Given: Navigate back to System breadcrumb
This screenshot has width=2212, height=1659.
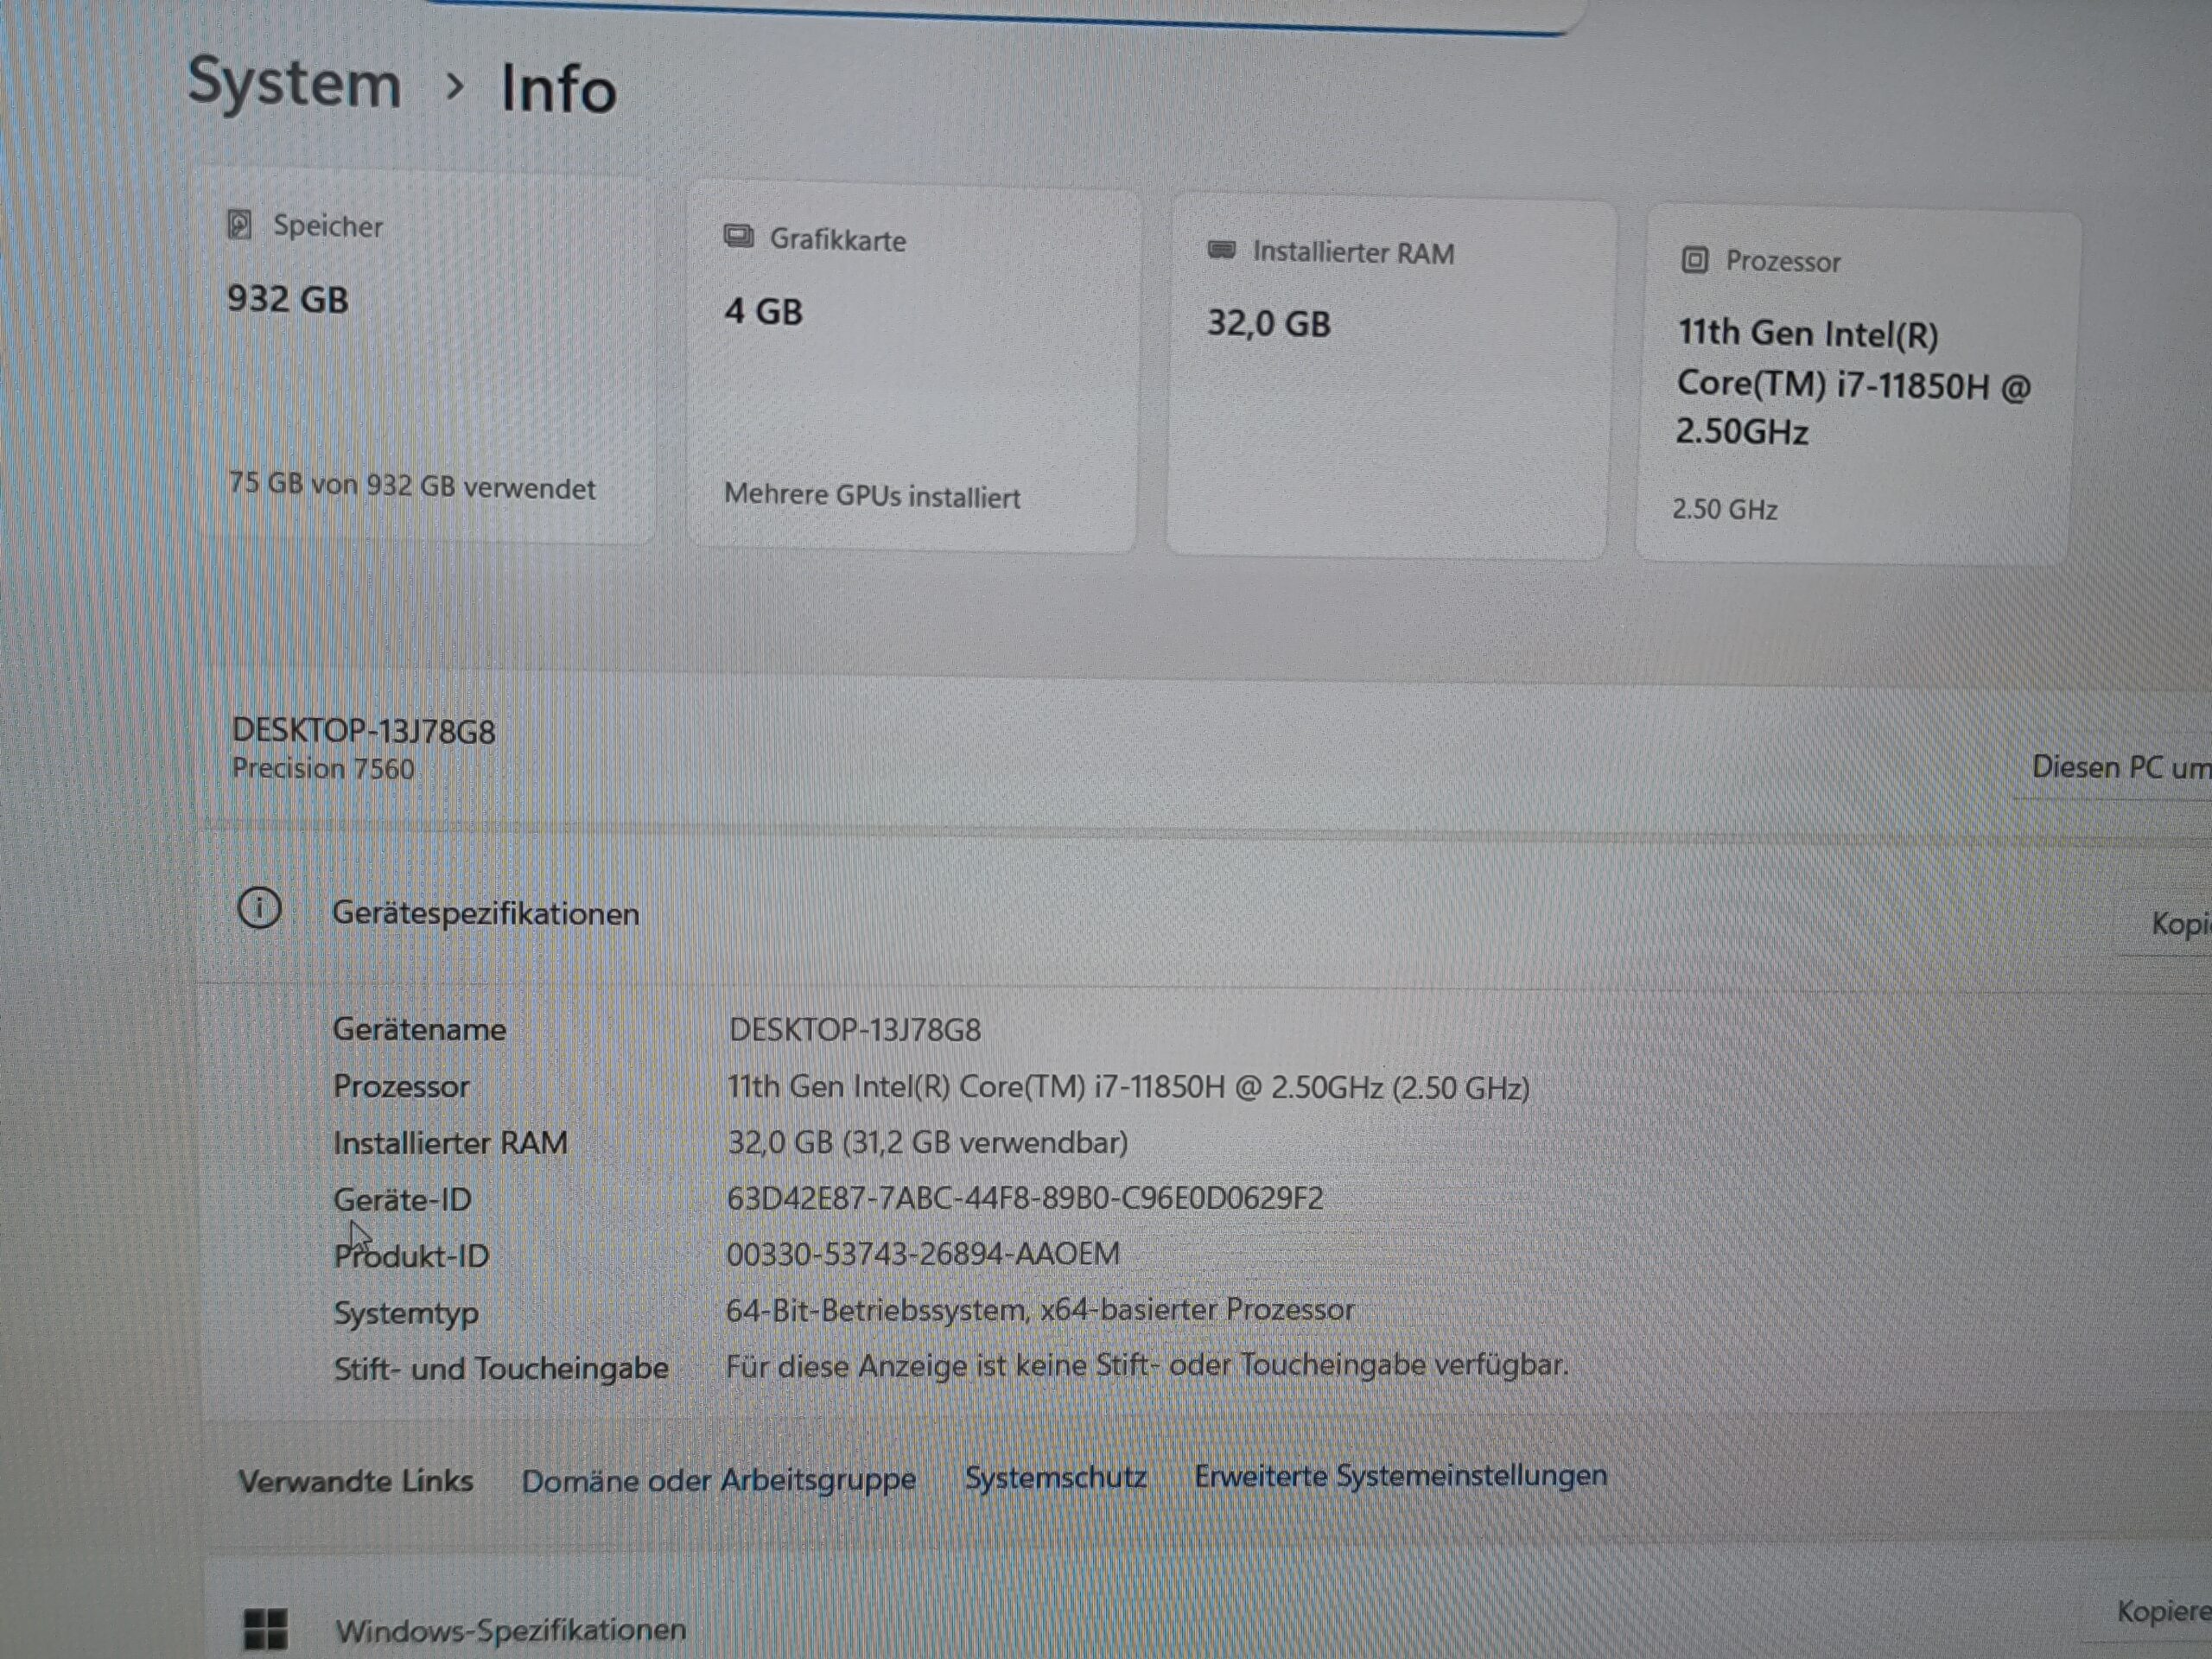Looking at the screenshot, I should [x=294, y=83].
